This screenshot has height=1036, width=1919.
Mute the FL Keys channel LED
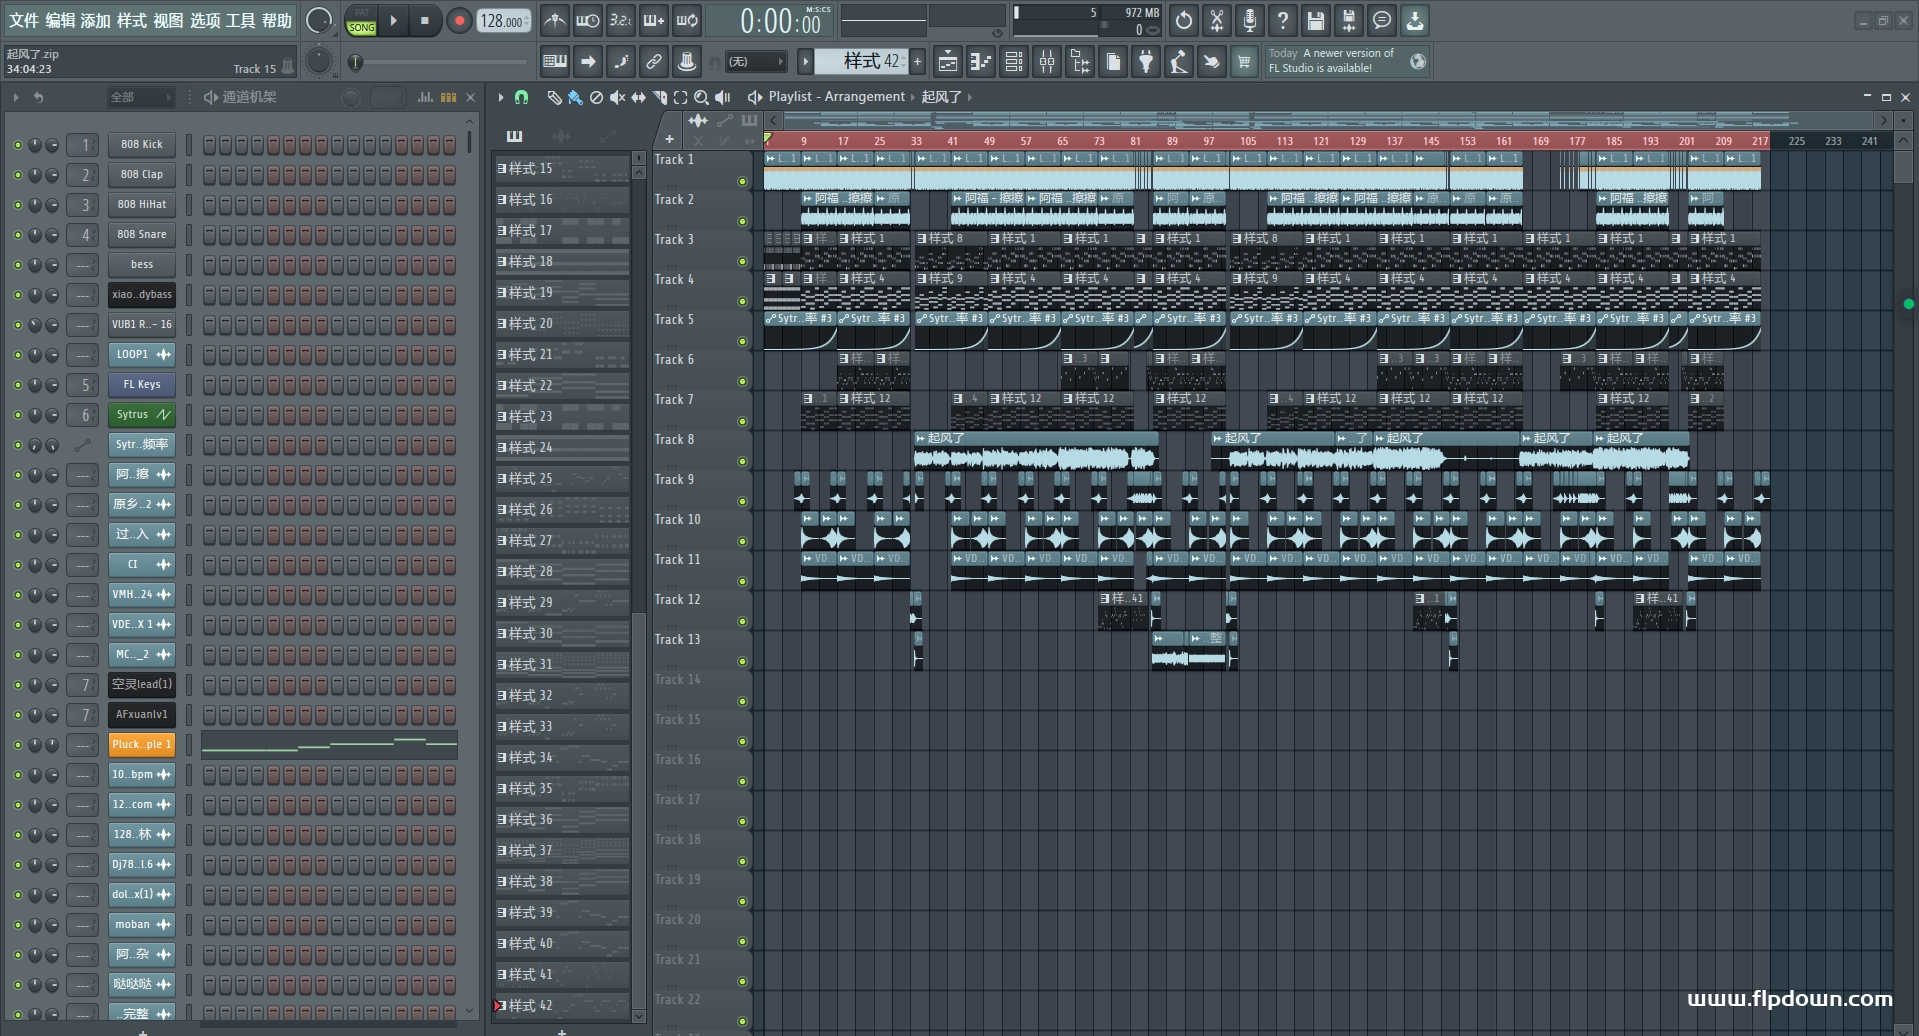[x=17, y=385]
